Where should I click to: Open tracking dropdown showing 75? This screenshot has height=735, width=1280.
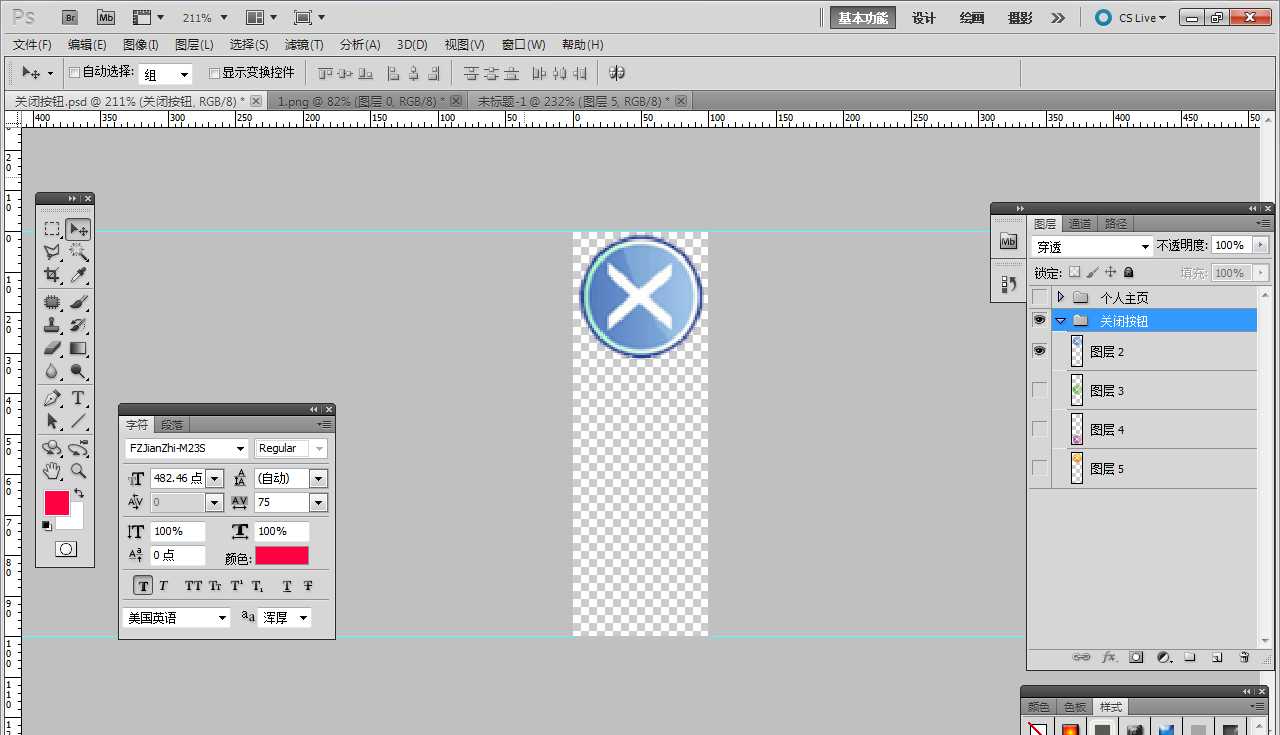318,502
